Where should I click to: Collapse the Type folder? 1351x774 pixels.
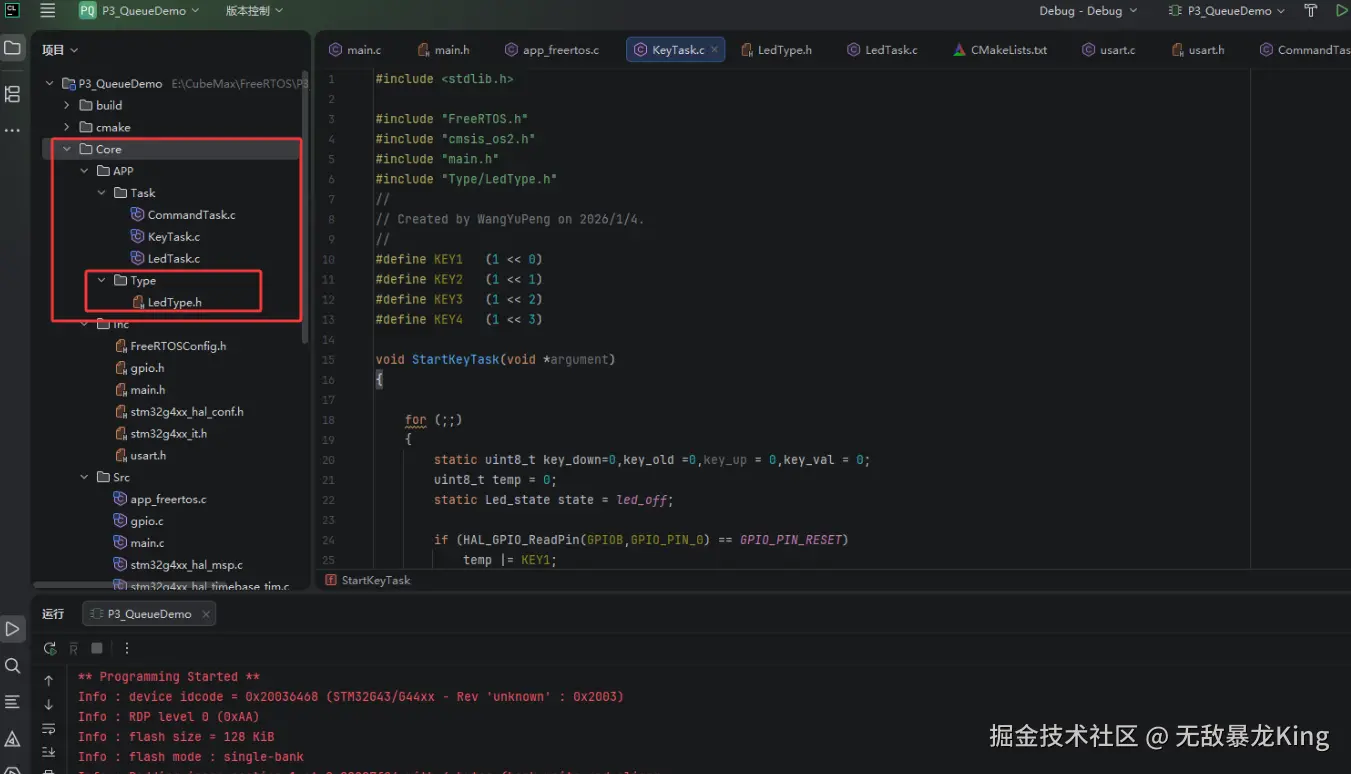click(101, 280)
